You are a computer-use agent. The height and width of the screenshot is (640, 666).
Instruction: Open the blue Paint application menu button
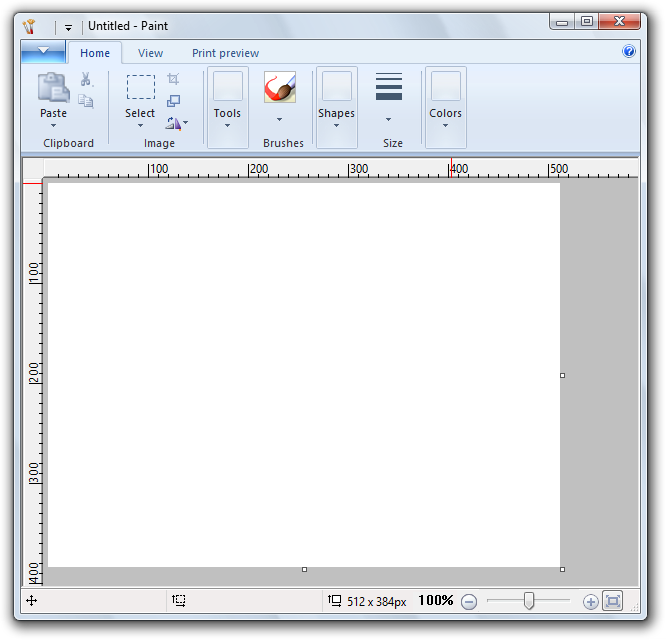pyautogui.click(x=43, y=51)
